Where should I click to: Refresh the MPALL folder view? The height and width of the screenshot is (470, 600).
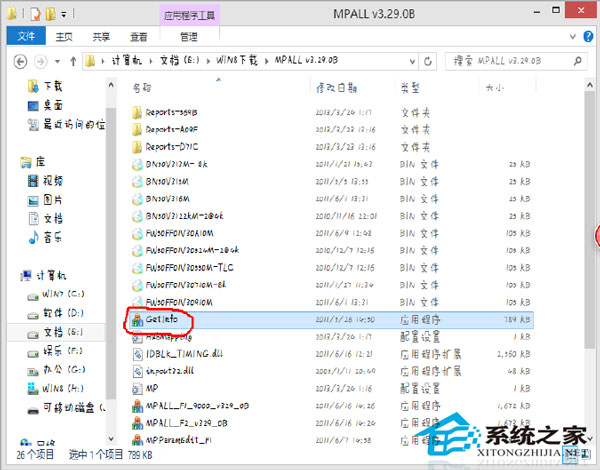coord(428,61)
